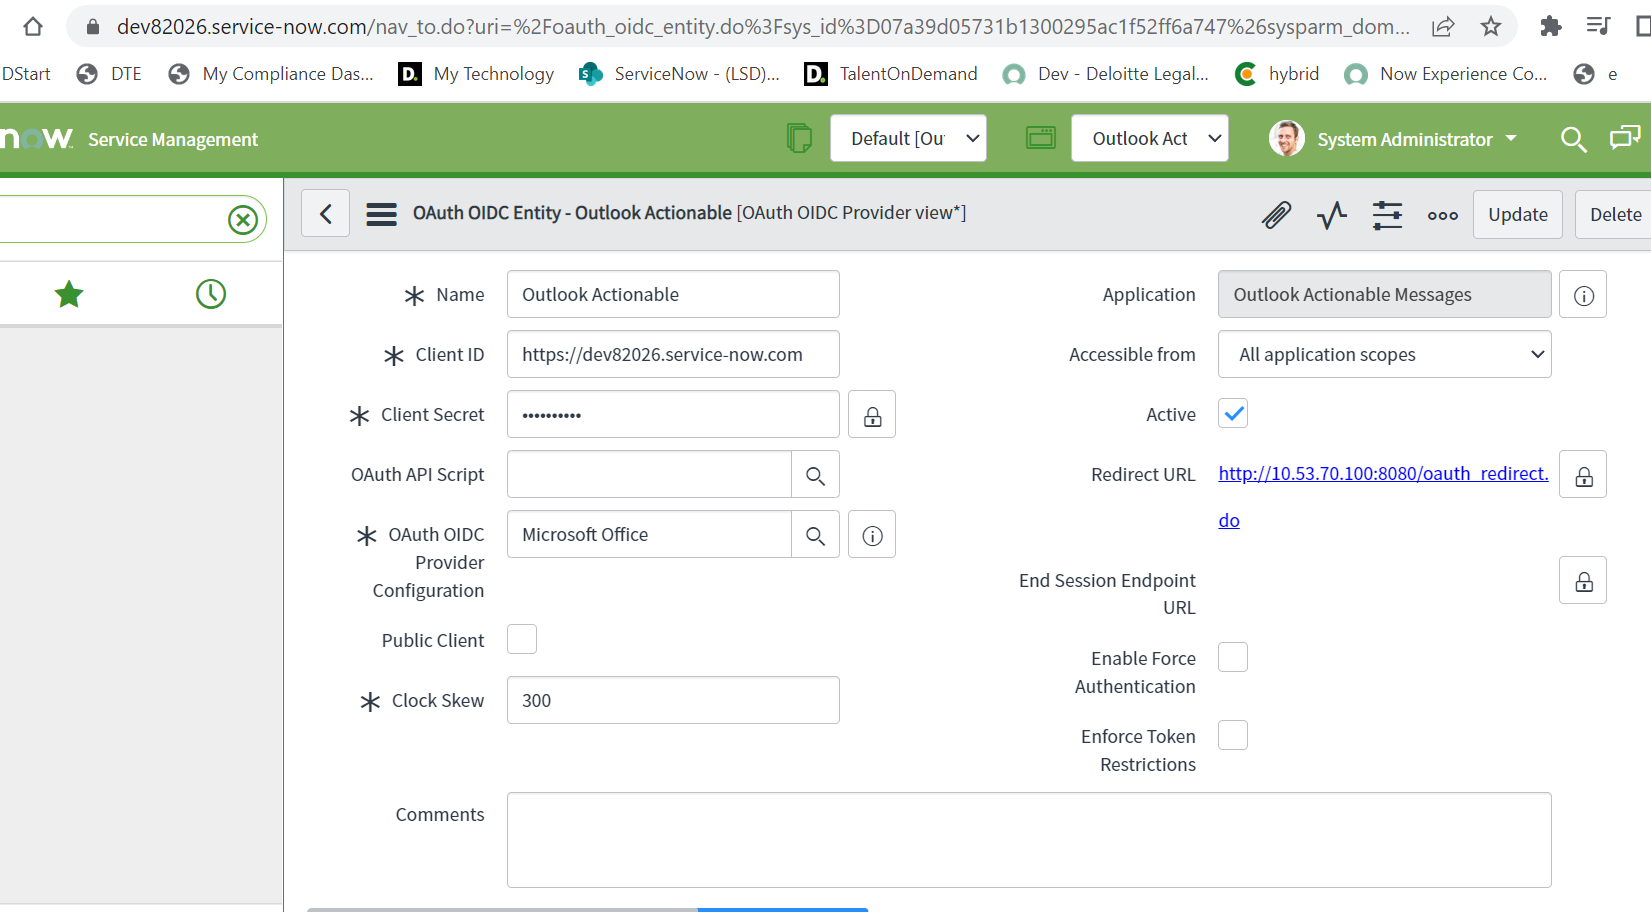The width and height of the screenshot is (1651, 912).
Task: Click inside the Comments text area
Action: [1029, 840]
